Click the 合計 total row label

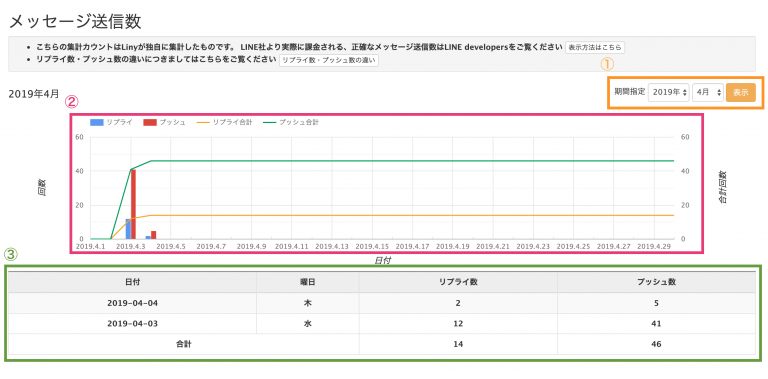point(184,344)
